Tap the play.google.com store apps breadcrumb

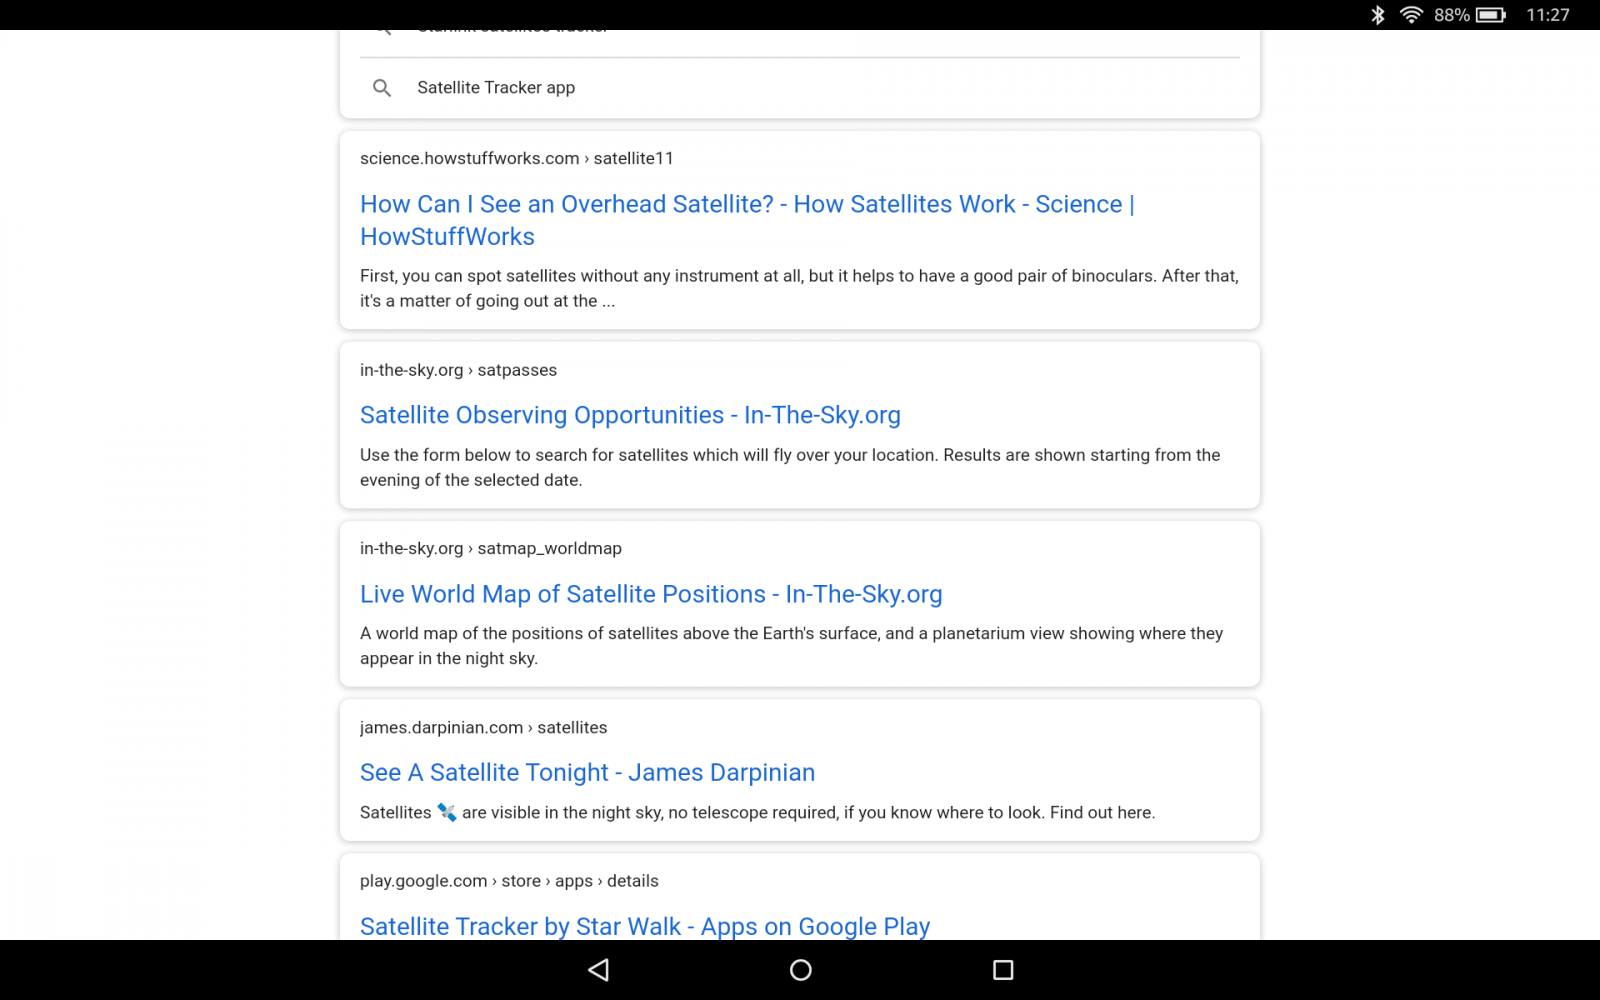click(x=509, y=881)
